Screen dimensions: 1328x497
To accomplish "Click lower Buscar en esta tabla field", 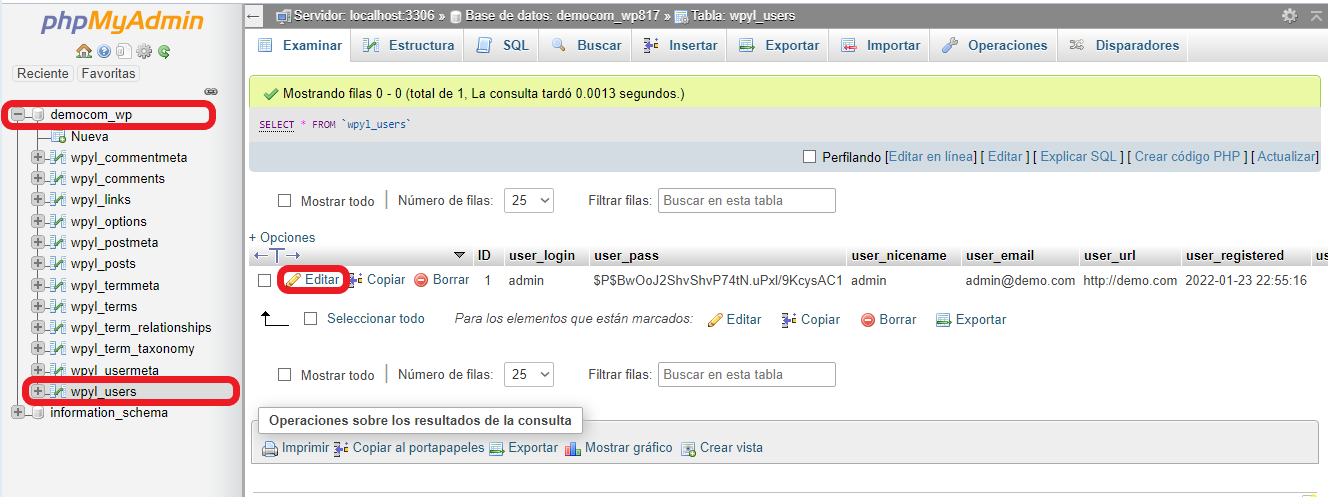I will (746, 375).
